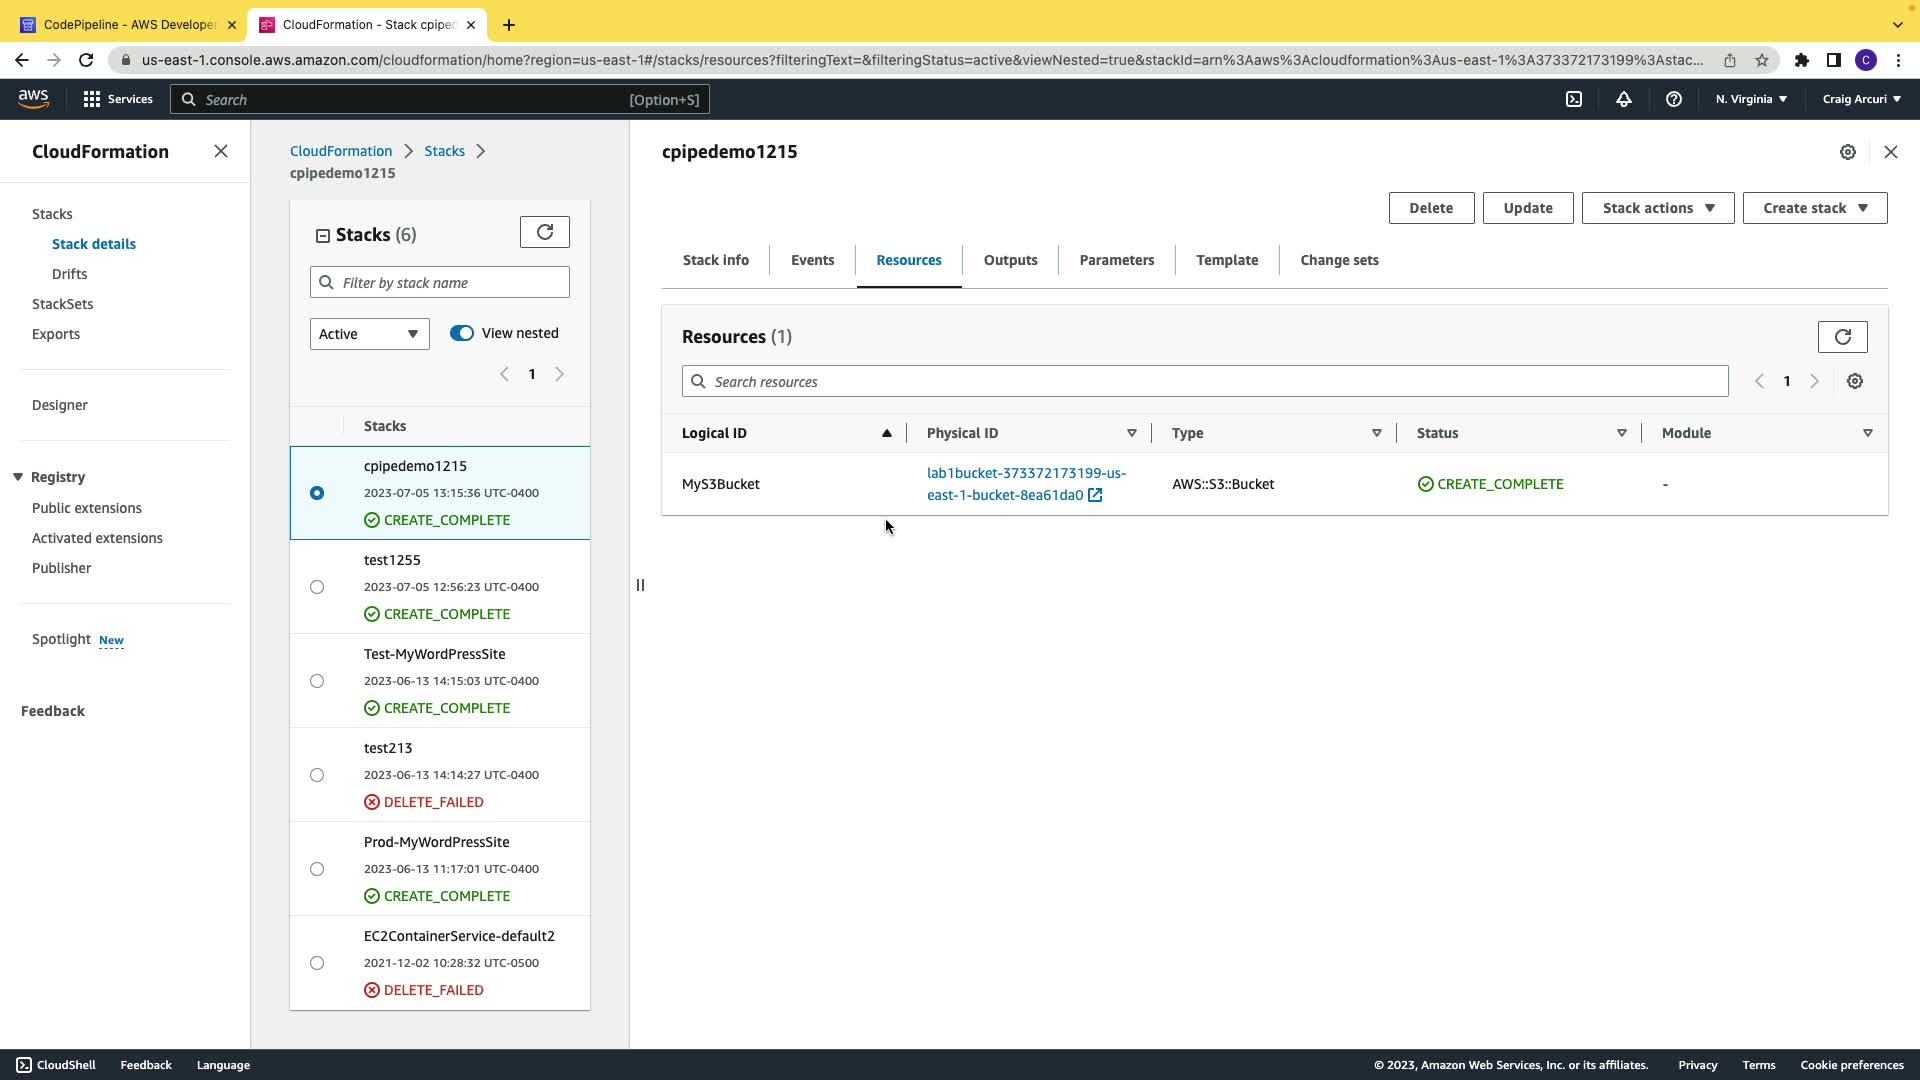Select the Prod-MyWordPressSite radio button
The height and width of the screenshot is (1080, 1920).
pyautogui.click(x=317, y=869)
